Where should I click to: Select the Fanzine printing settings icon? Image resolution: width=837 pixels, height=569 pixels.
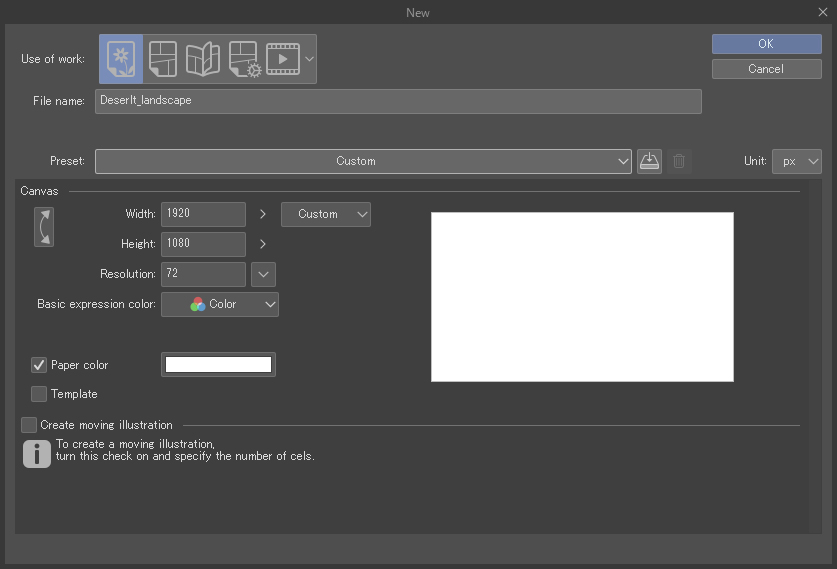pos(243,59)
